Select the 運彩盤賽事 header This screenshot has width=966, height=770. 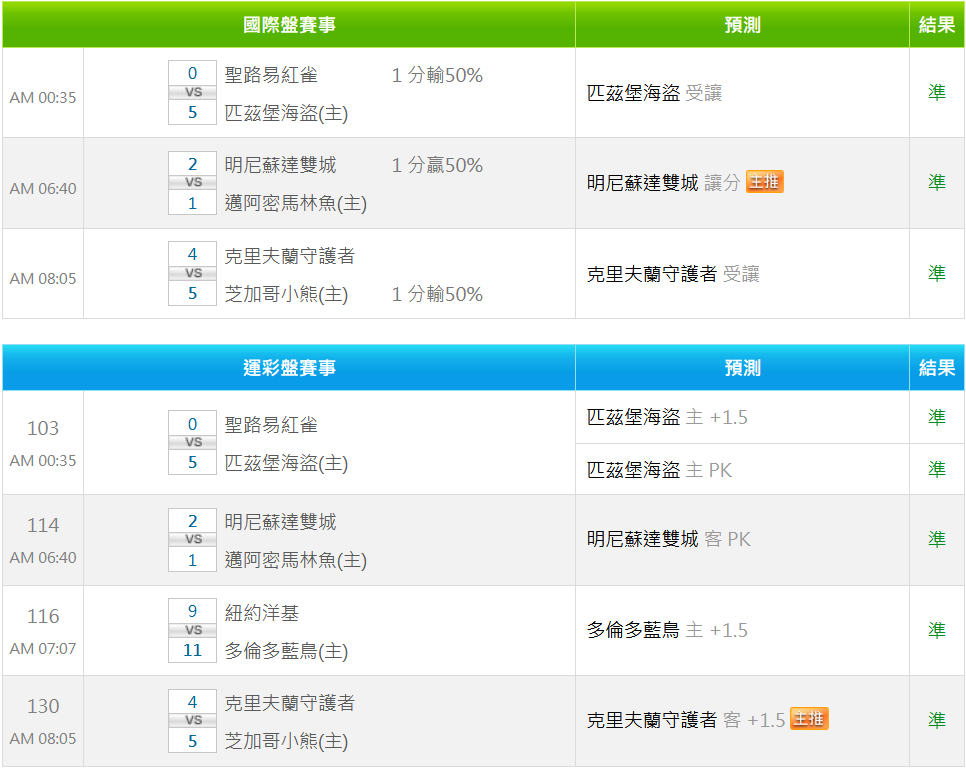pyautogui.click(x=289, y=368)
